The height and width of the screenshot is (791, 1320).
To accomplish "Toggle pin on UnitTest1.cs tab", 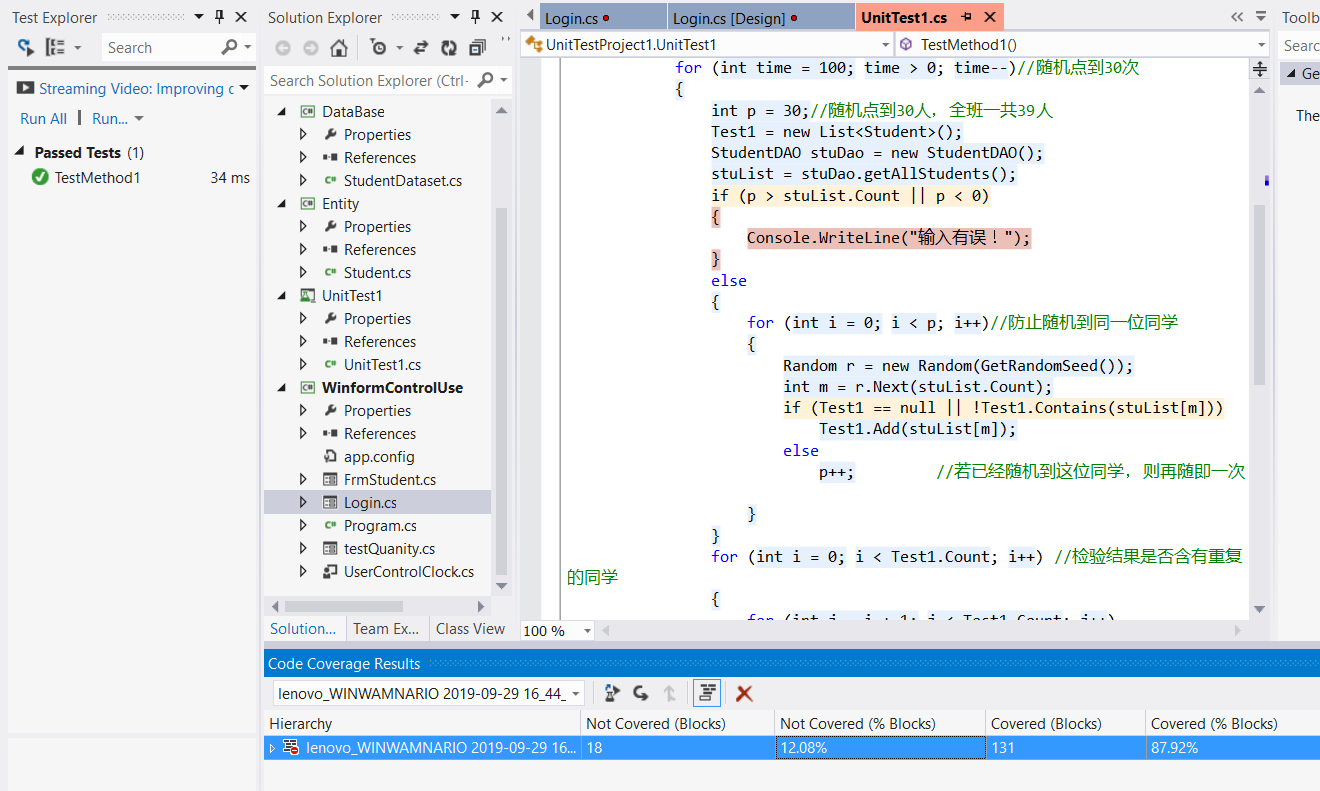I will (967, 18).
